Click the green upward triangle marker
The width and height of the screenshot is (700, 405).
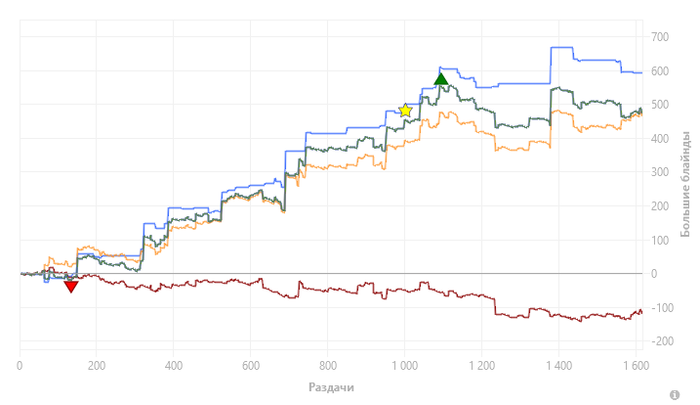click(440, 79)
